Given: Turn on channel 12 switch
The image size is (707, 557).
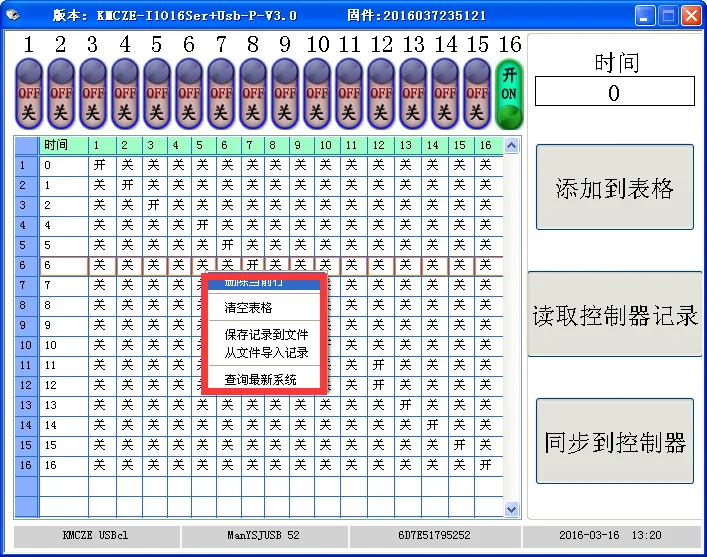Looking at the screenshot, I should point(381,94).
